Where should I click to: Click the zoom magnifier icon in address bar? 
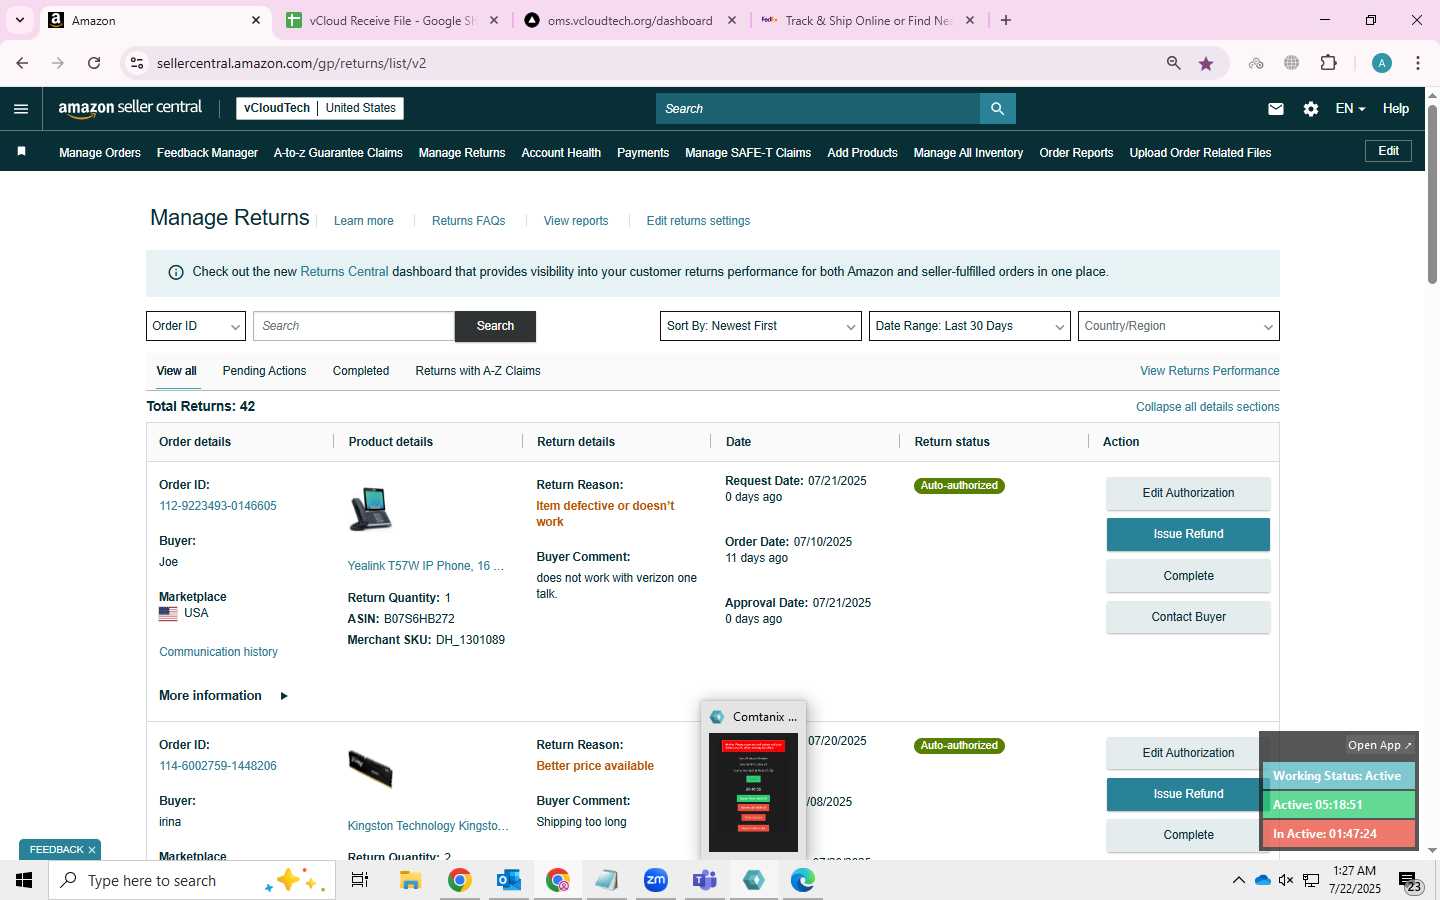[x=1174, y=63]
